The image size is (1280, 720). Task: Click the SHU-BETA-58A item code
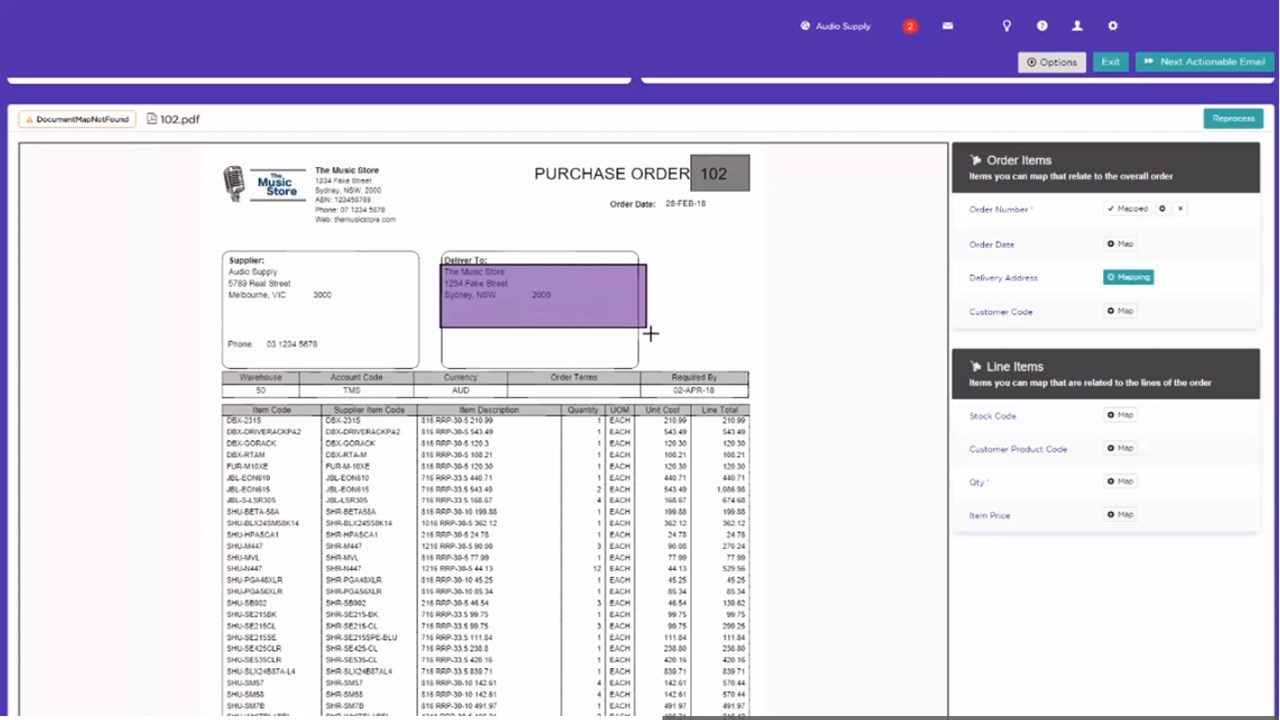253,512
